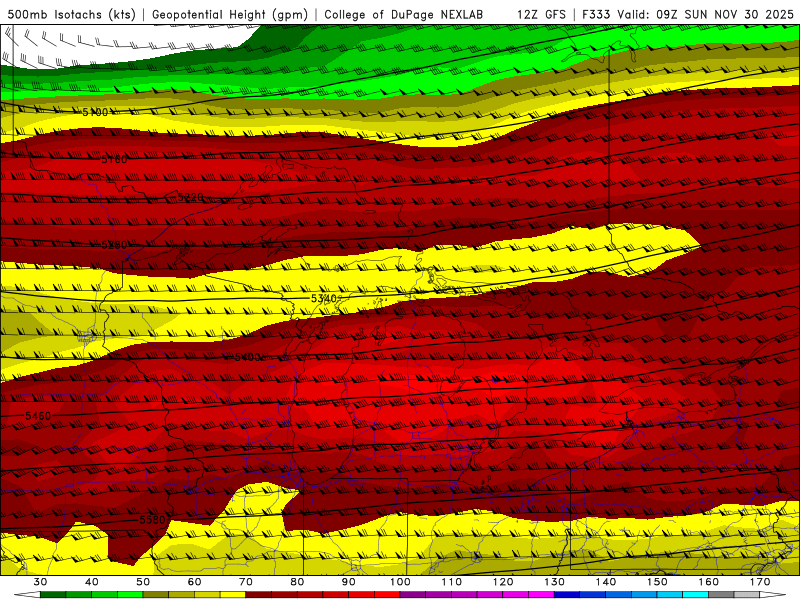Image resolution: width=800 pixels, height=600 pixels.
Task: Click the 5280 height contour label
Action: point(114,245)
